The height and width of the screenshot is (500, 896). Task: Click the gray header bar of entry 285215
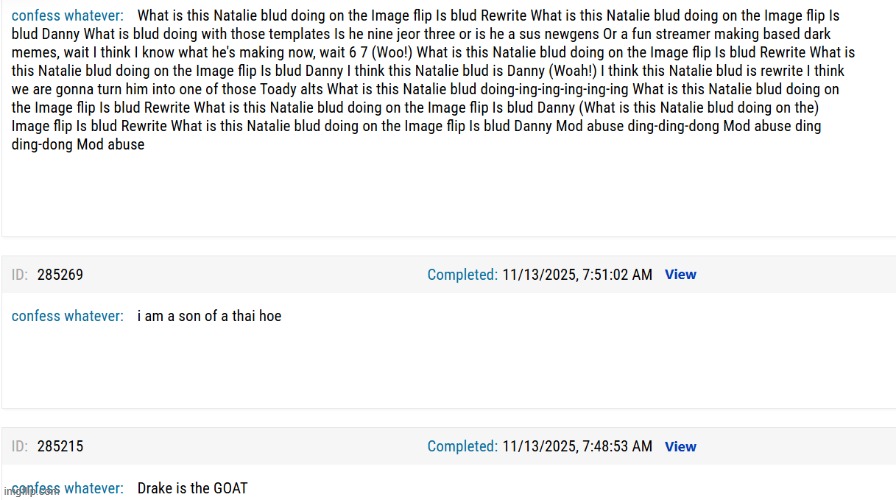[x=250, y=446]
